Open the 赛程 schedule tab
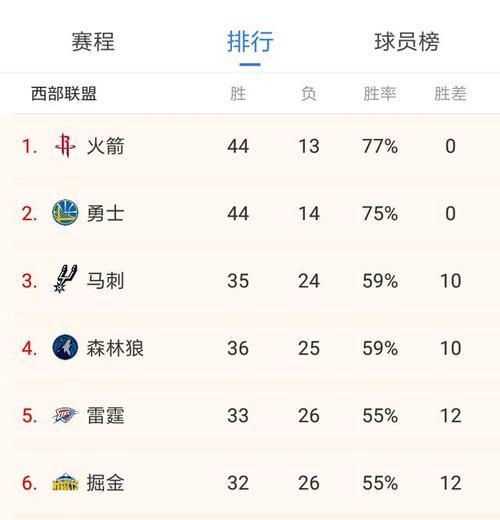The width and height of the screenshot is (500, 520). pos(93,42)
